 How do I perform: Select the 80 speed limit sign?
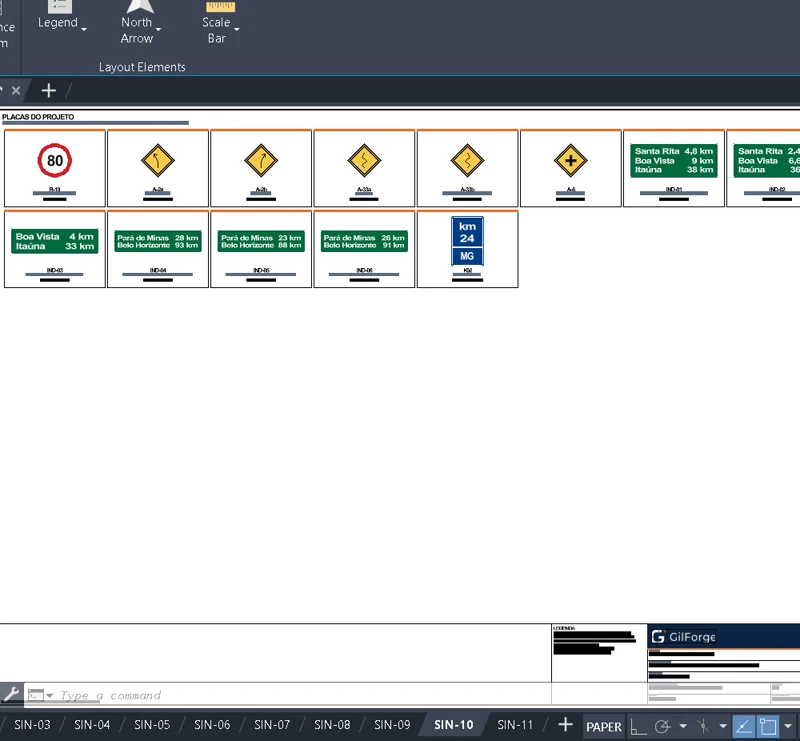click(55, 160)
